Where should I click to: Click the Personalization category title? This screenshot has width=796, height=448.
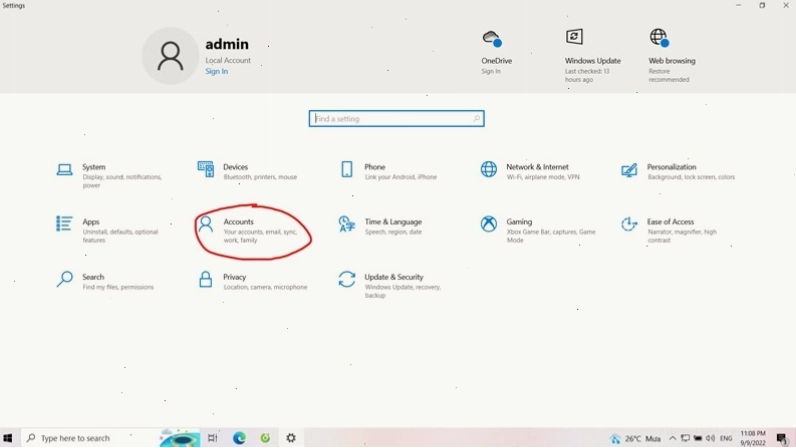pyautogui.click(x=672, y=167)
